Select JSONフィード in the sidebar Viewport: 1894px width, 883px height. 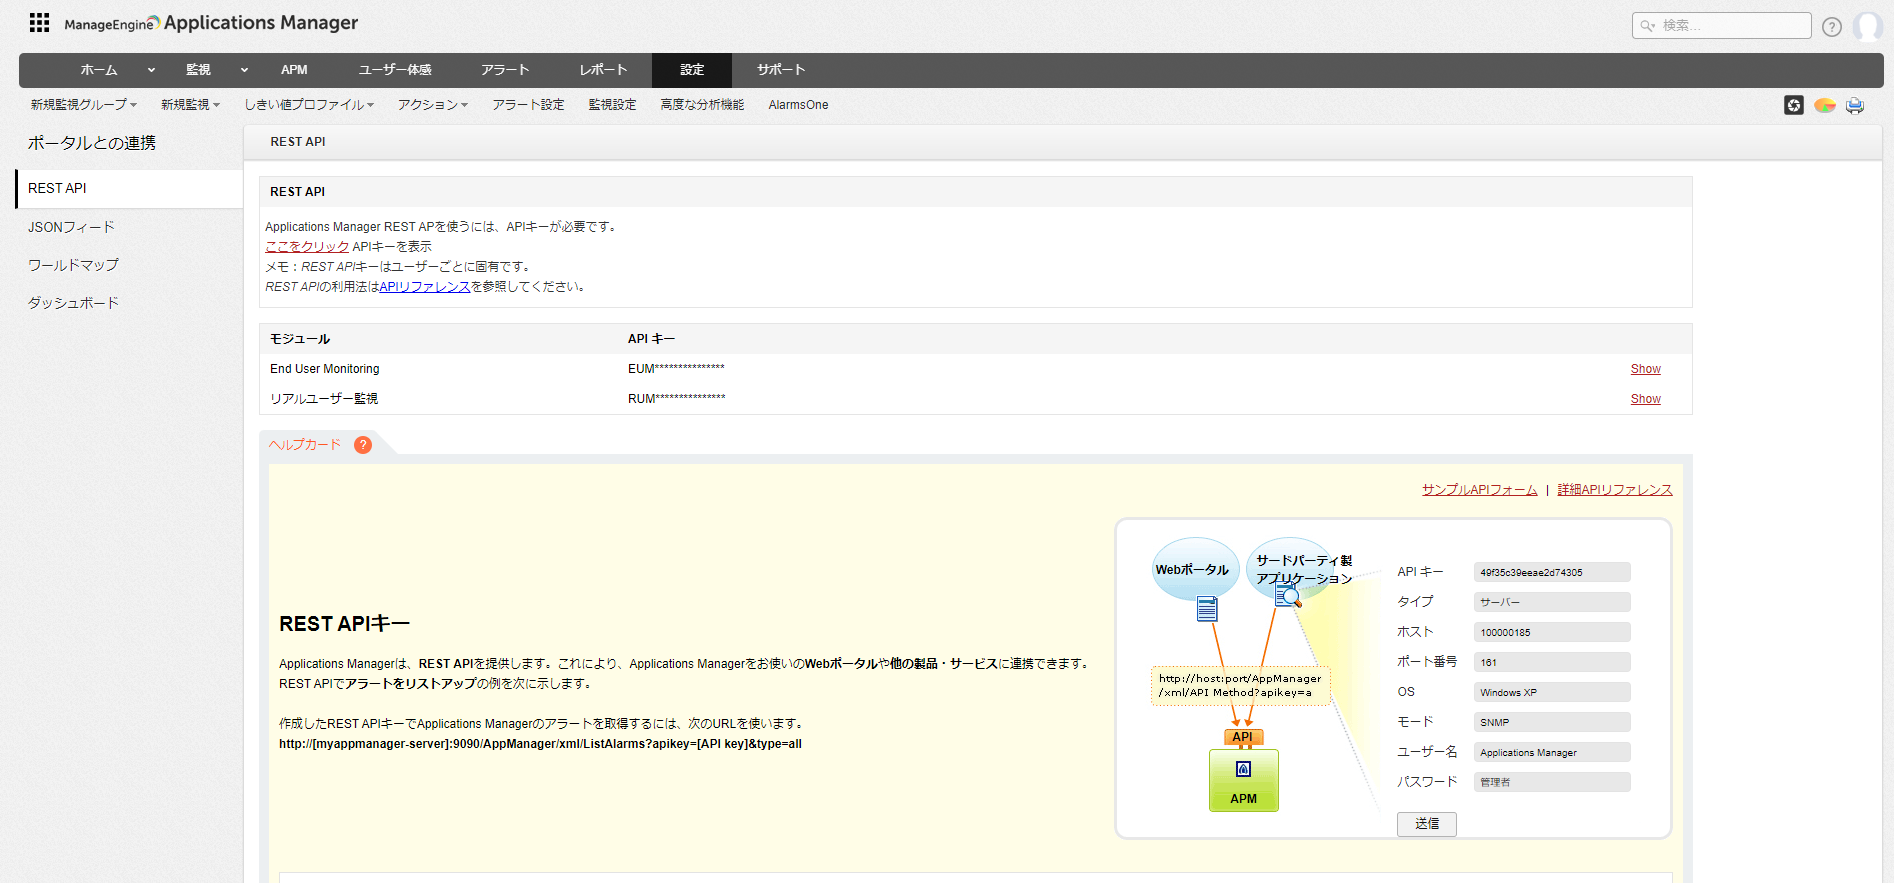[71, 227]
